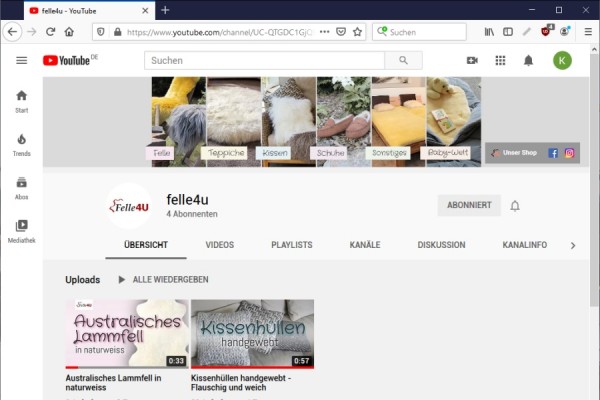Switch to the VIDEOS tab
The height and width of the screenshot is (400, 600).
pos(219,245)
